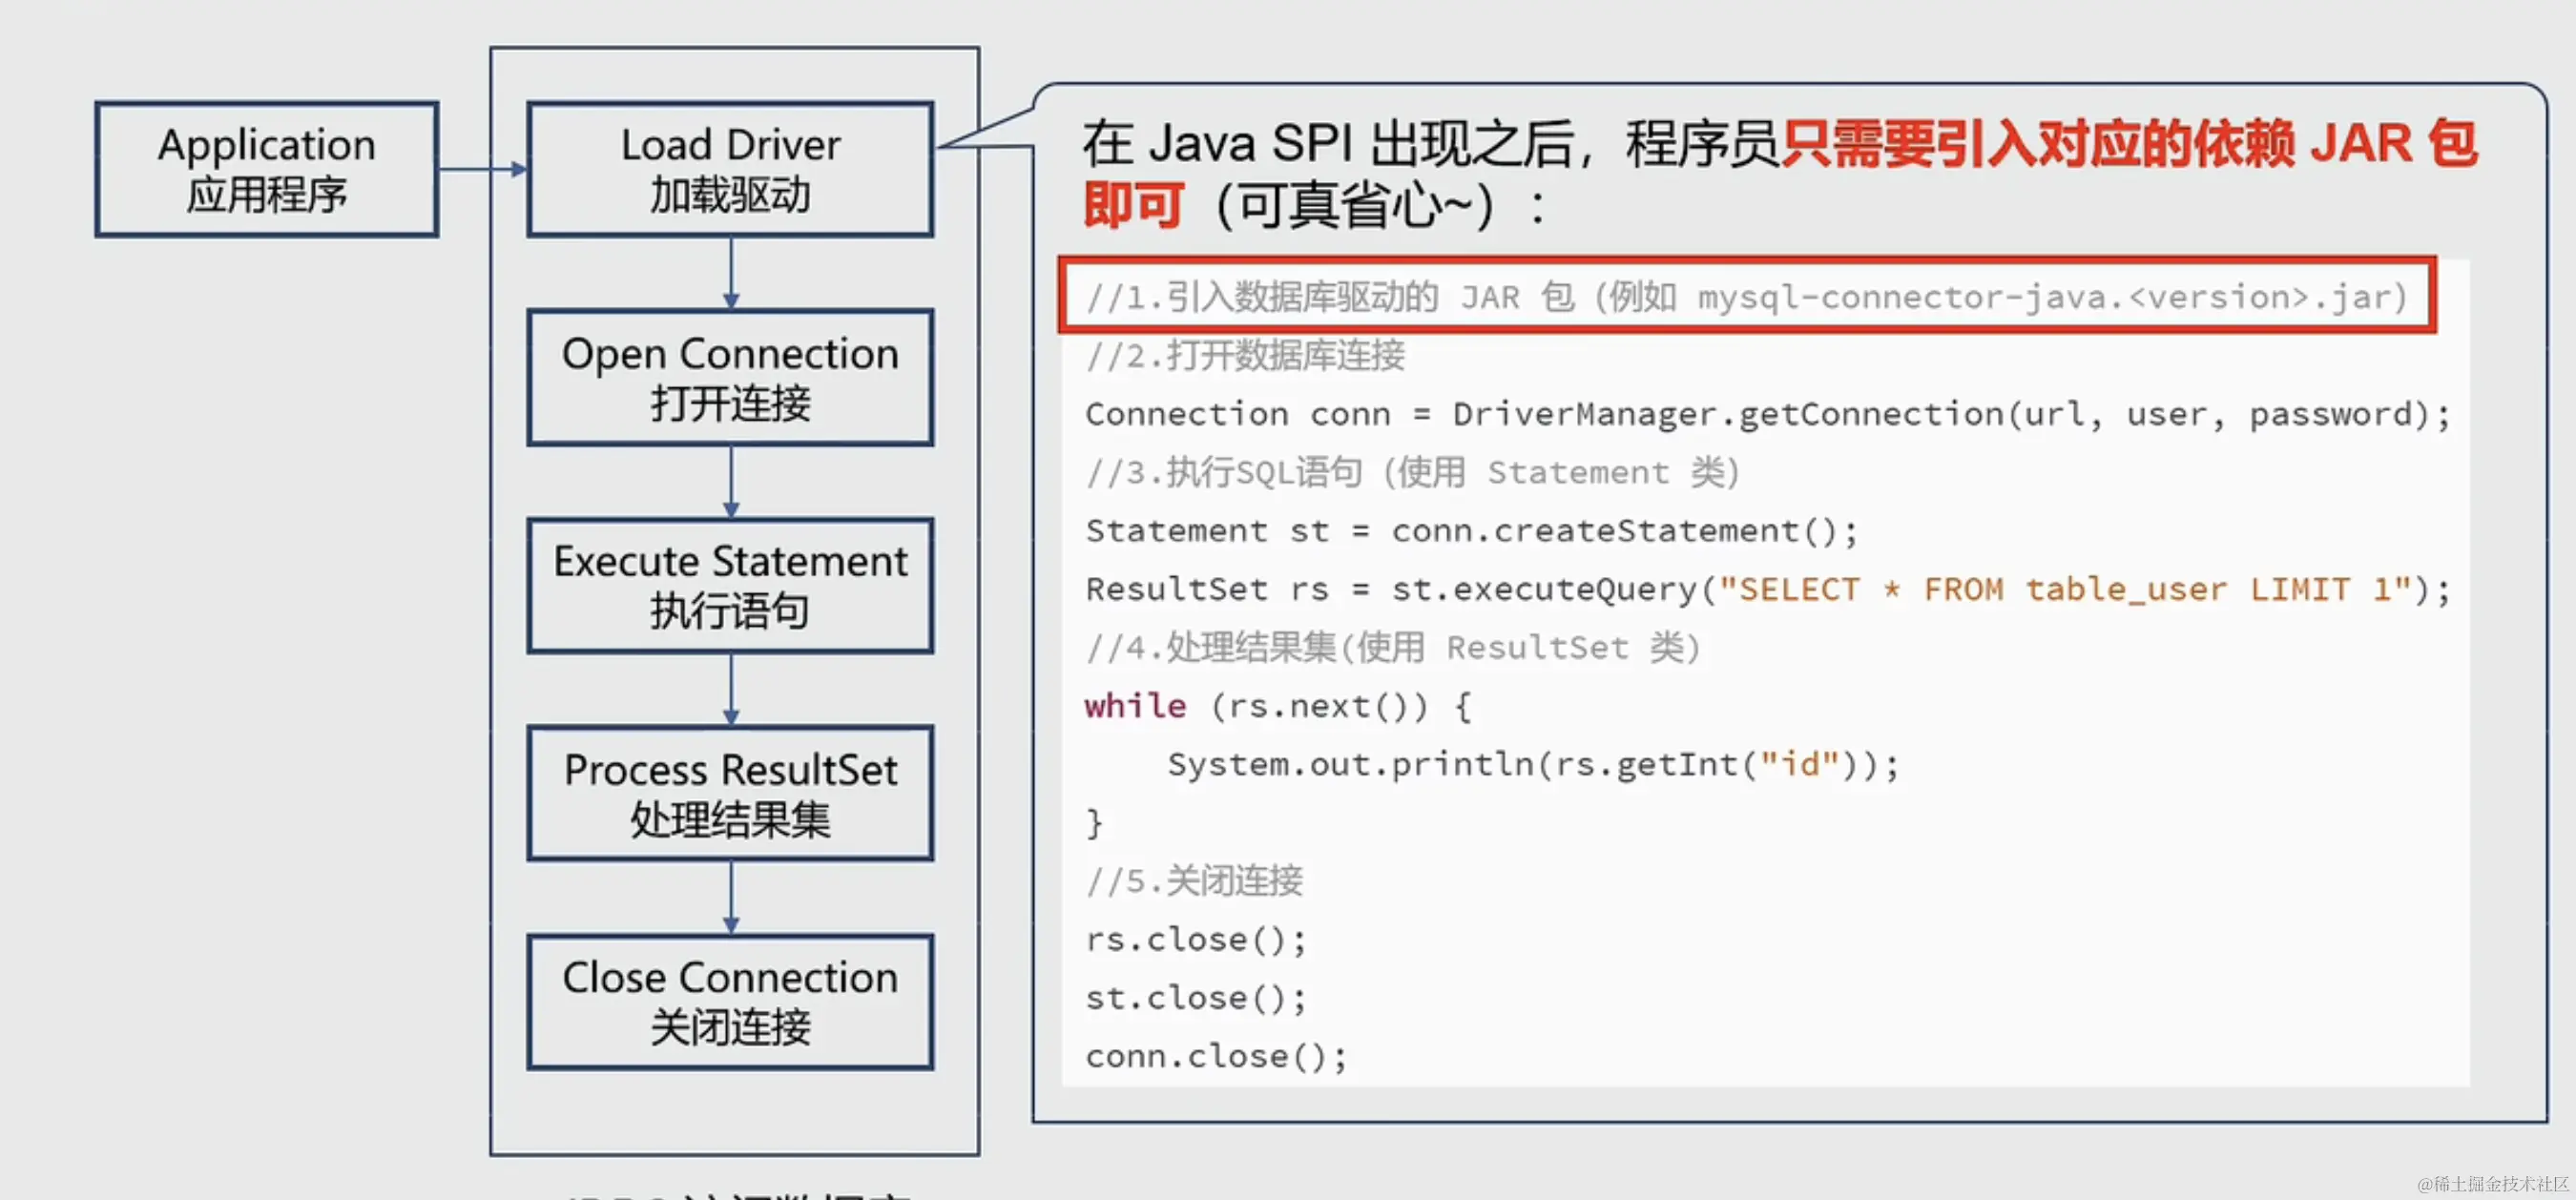Click the System.out.println rs.getInt line
Image resolution: width=2576 pixels, height=1200 pixels.
[1532, 765]
